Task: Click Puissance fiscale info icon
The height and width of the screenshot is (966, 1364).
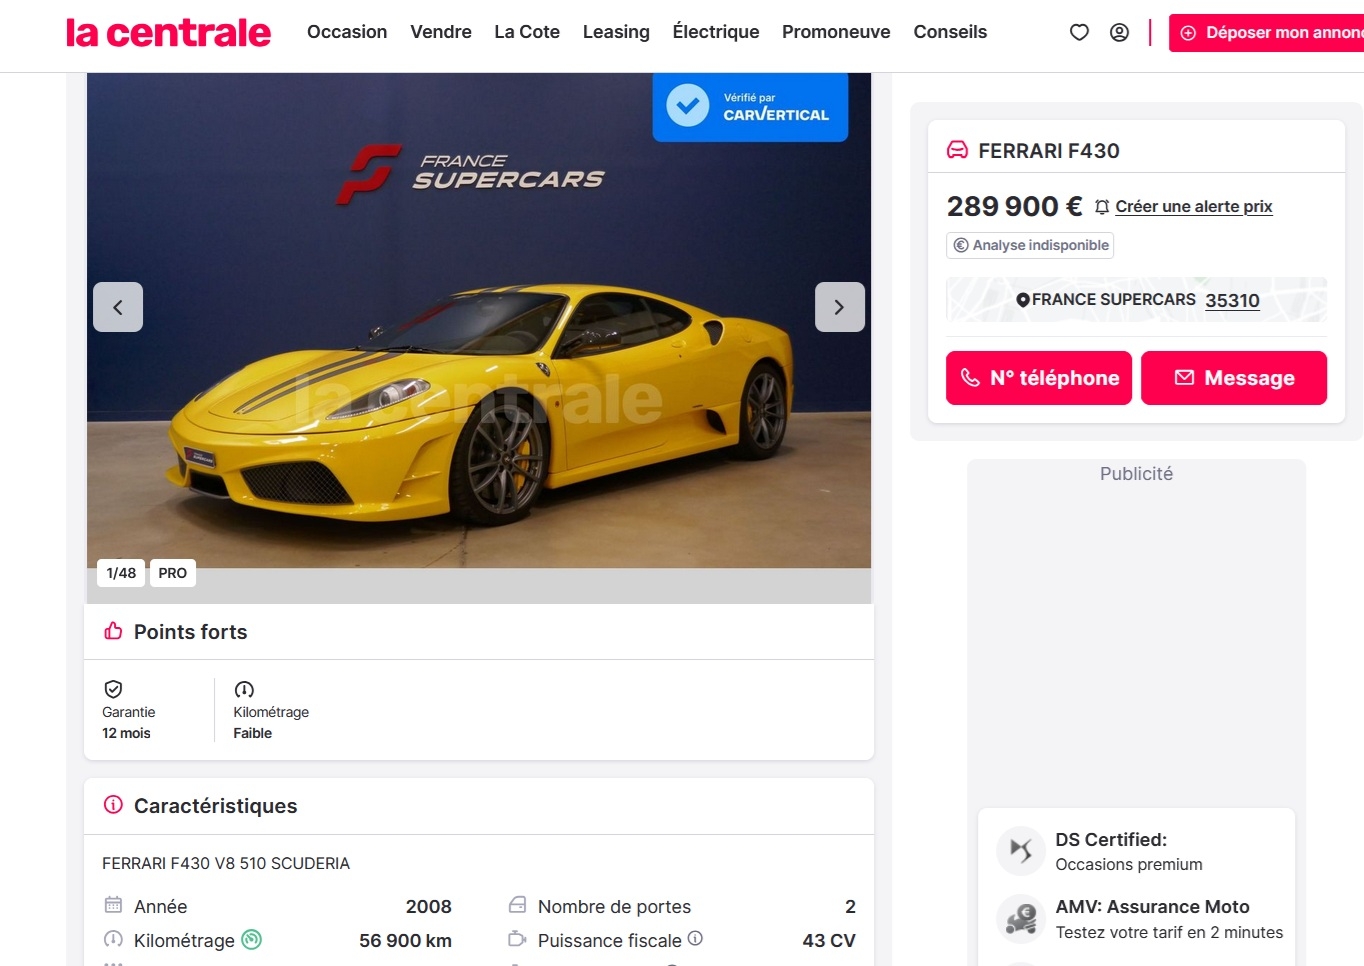Action: [x=695, y=938]
